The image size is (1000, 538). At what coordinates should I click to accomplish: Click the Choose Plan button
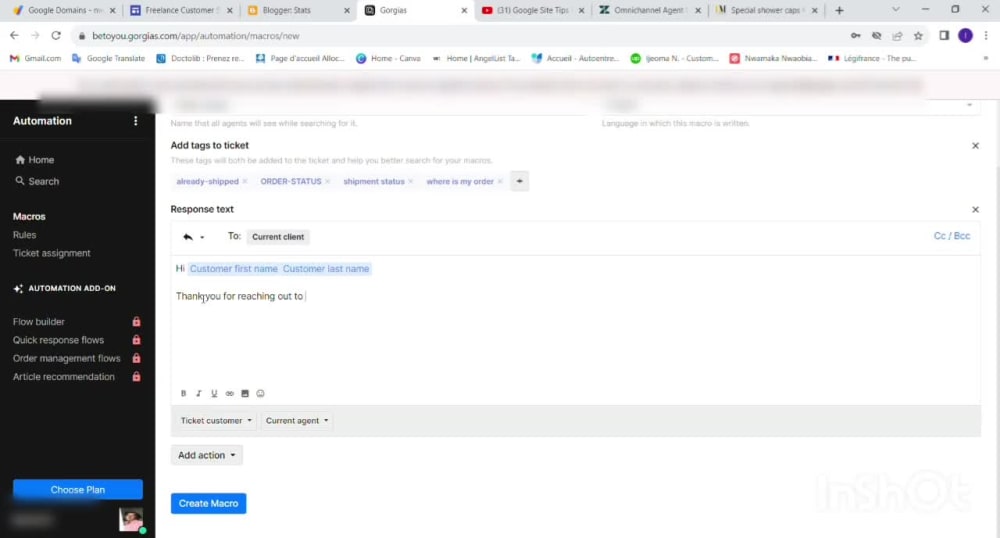(78, 490)
